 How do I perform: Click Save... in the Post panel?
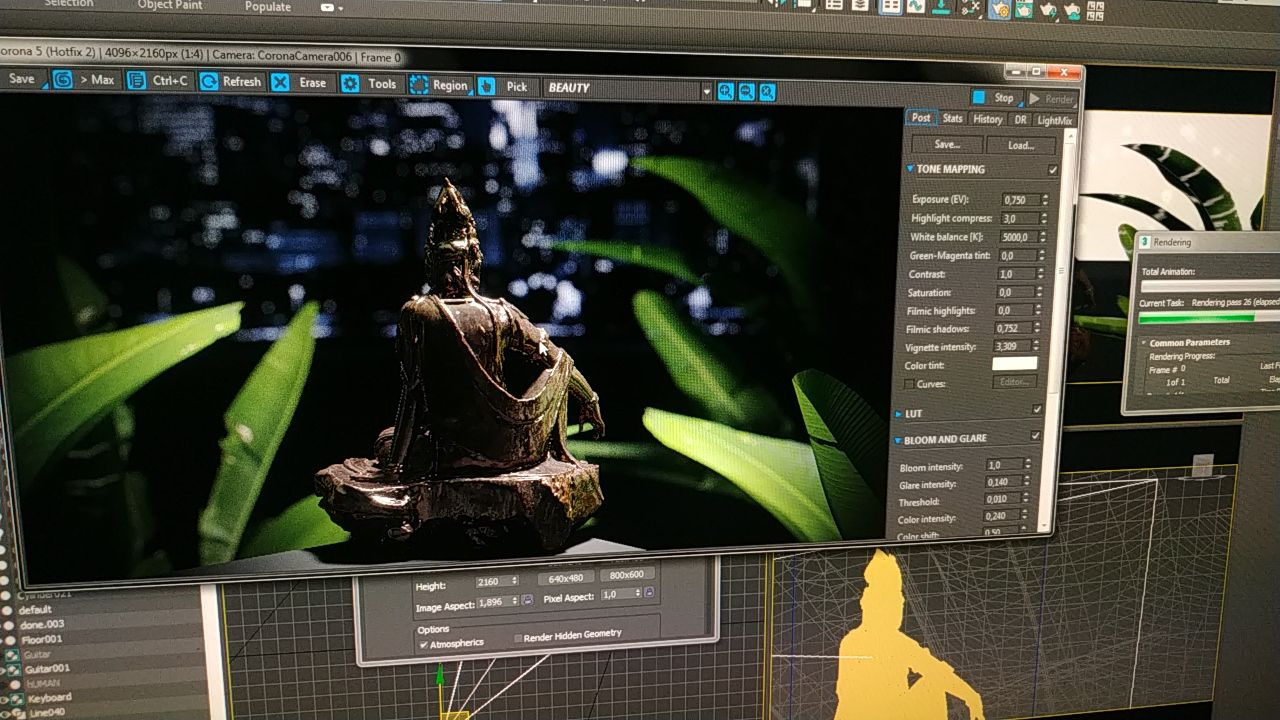click(946, 144)
